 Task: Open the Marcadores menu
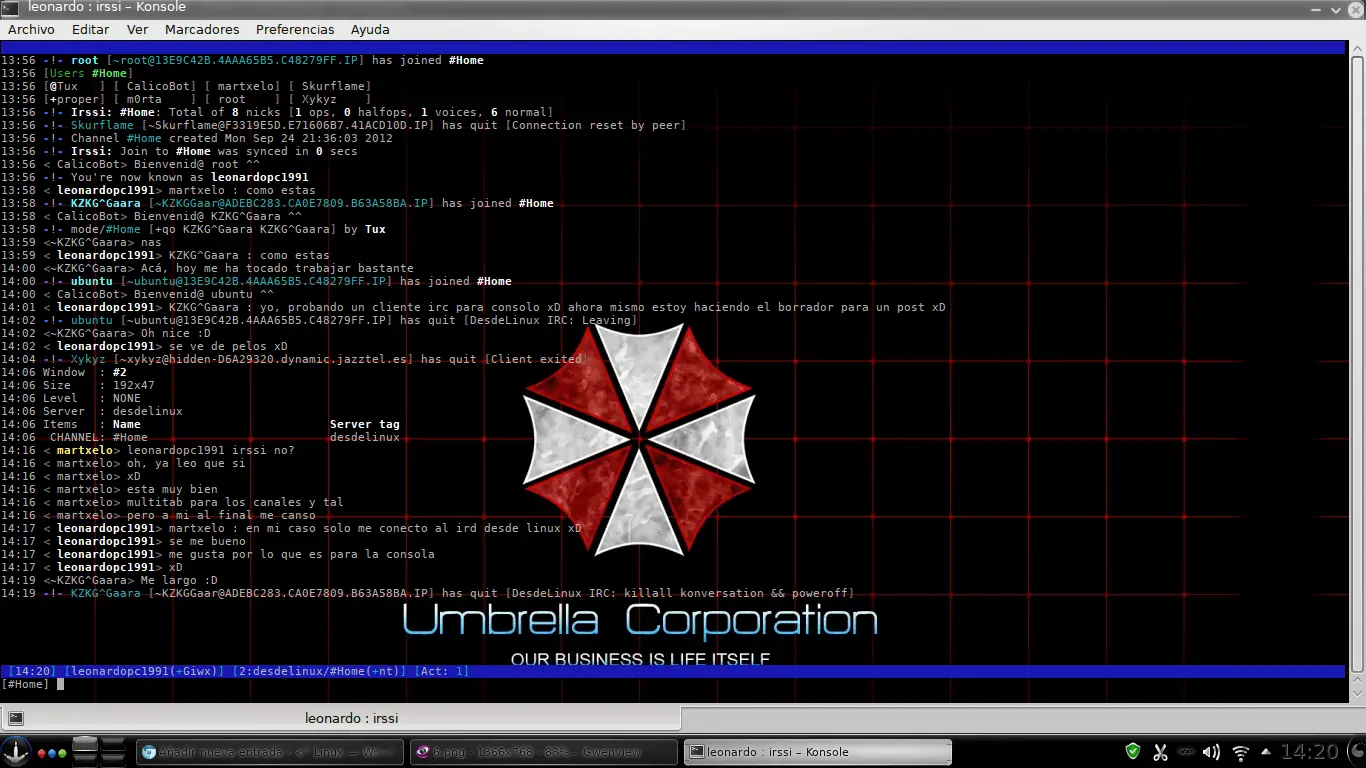tap(202, 30)
